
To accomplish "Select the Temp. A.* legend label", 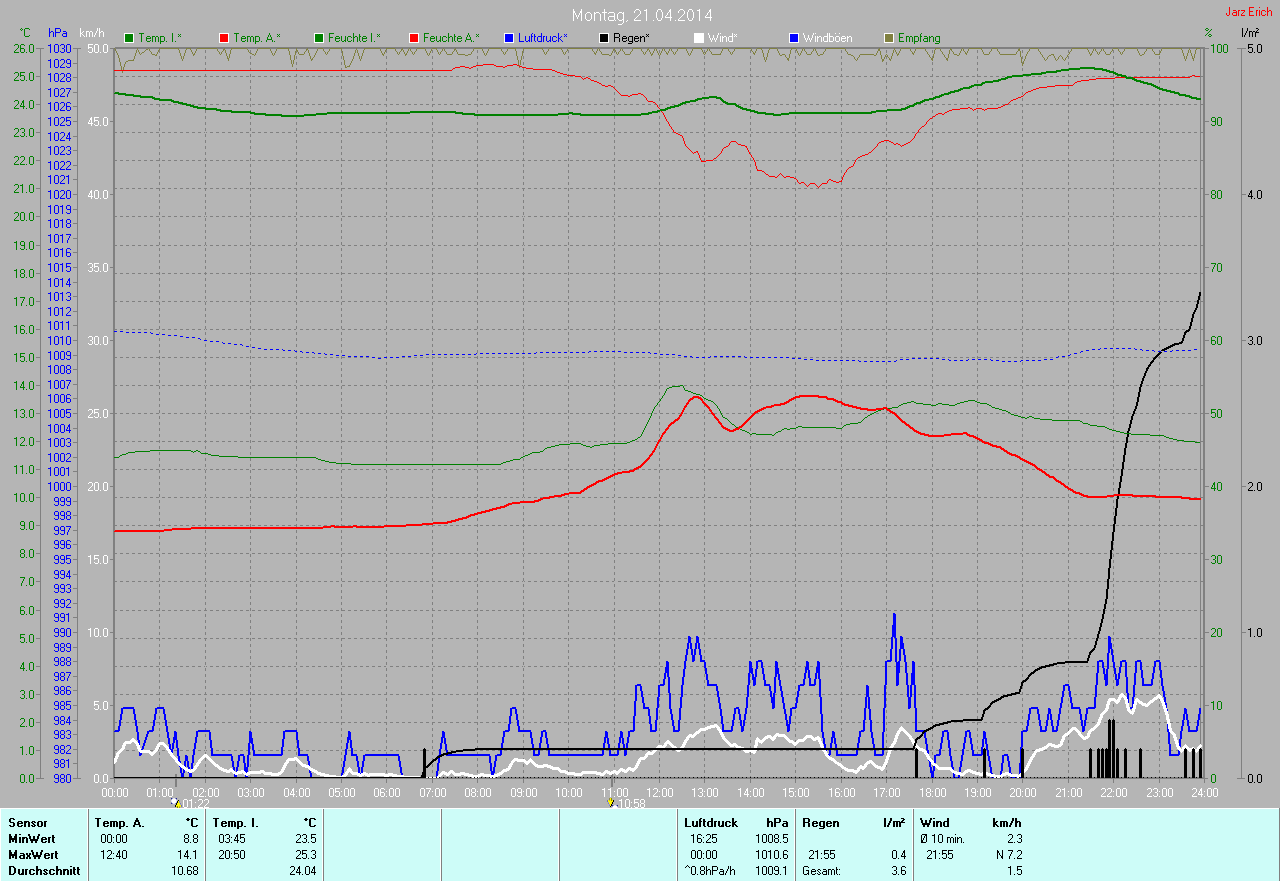I will (x=257, y=38).
